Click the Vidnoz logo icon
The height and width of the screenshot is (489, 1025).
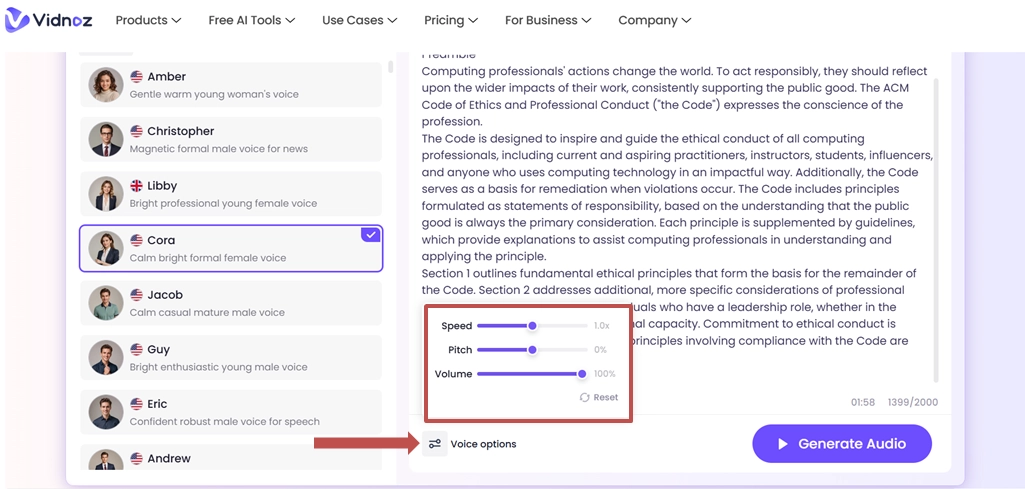[x=17, y=19]
